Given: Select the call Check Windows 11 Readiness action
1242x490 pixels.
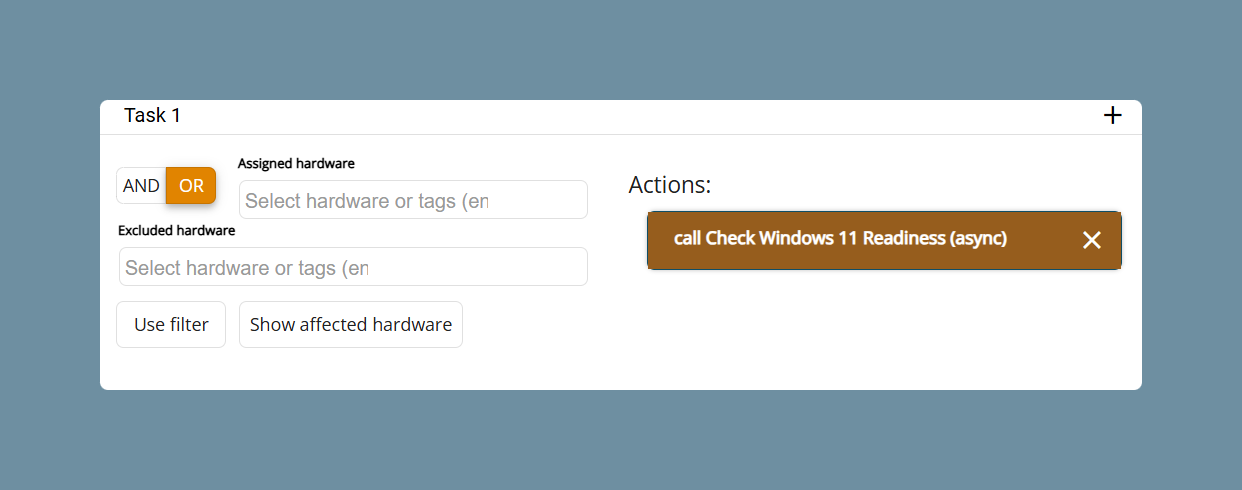Looking at the screenshot, I should point(884,240).
